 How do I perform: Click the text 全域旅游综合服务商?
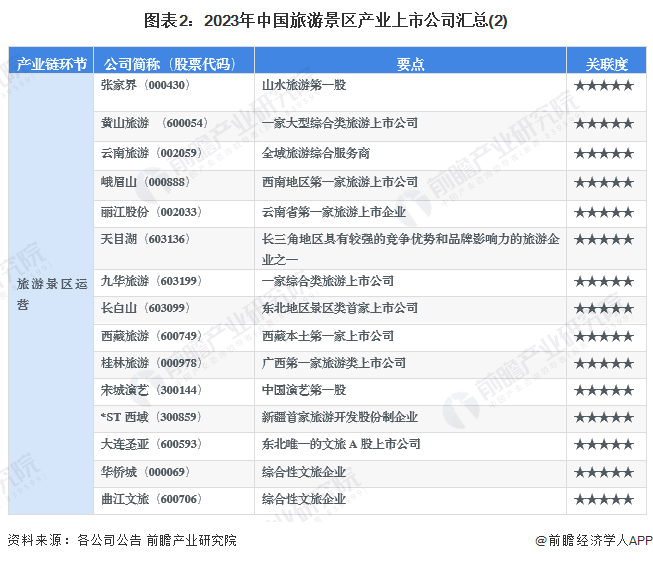[x=316, y=153]
